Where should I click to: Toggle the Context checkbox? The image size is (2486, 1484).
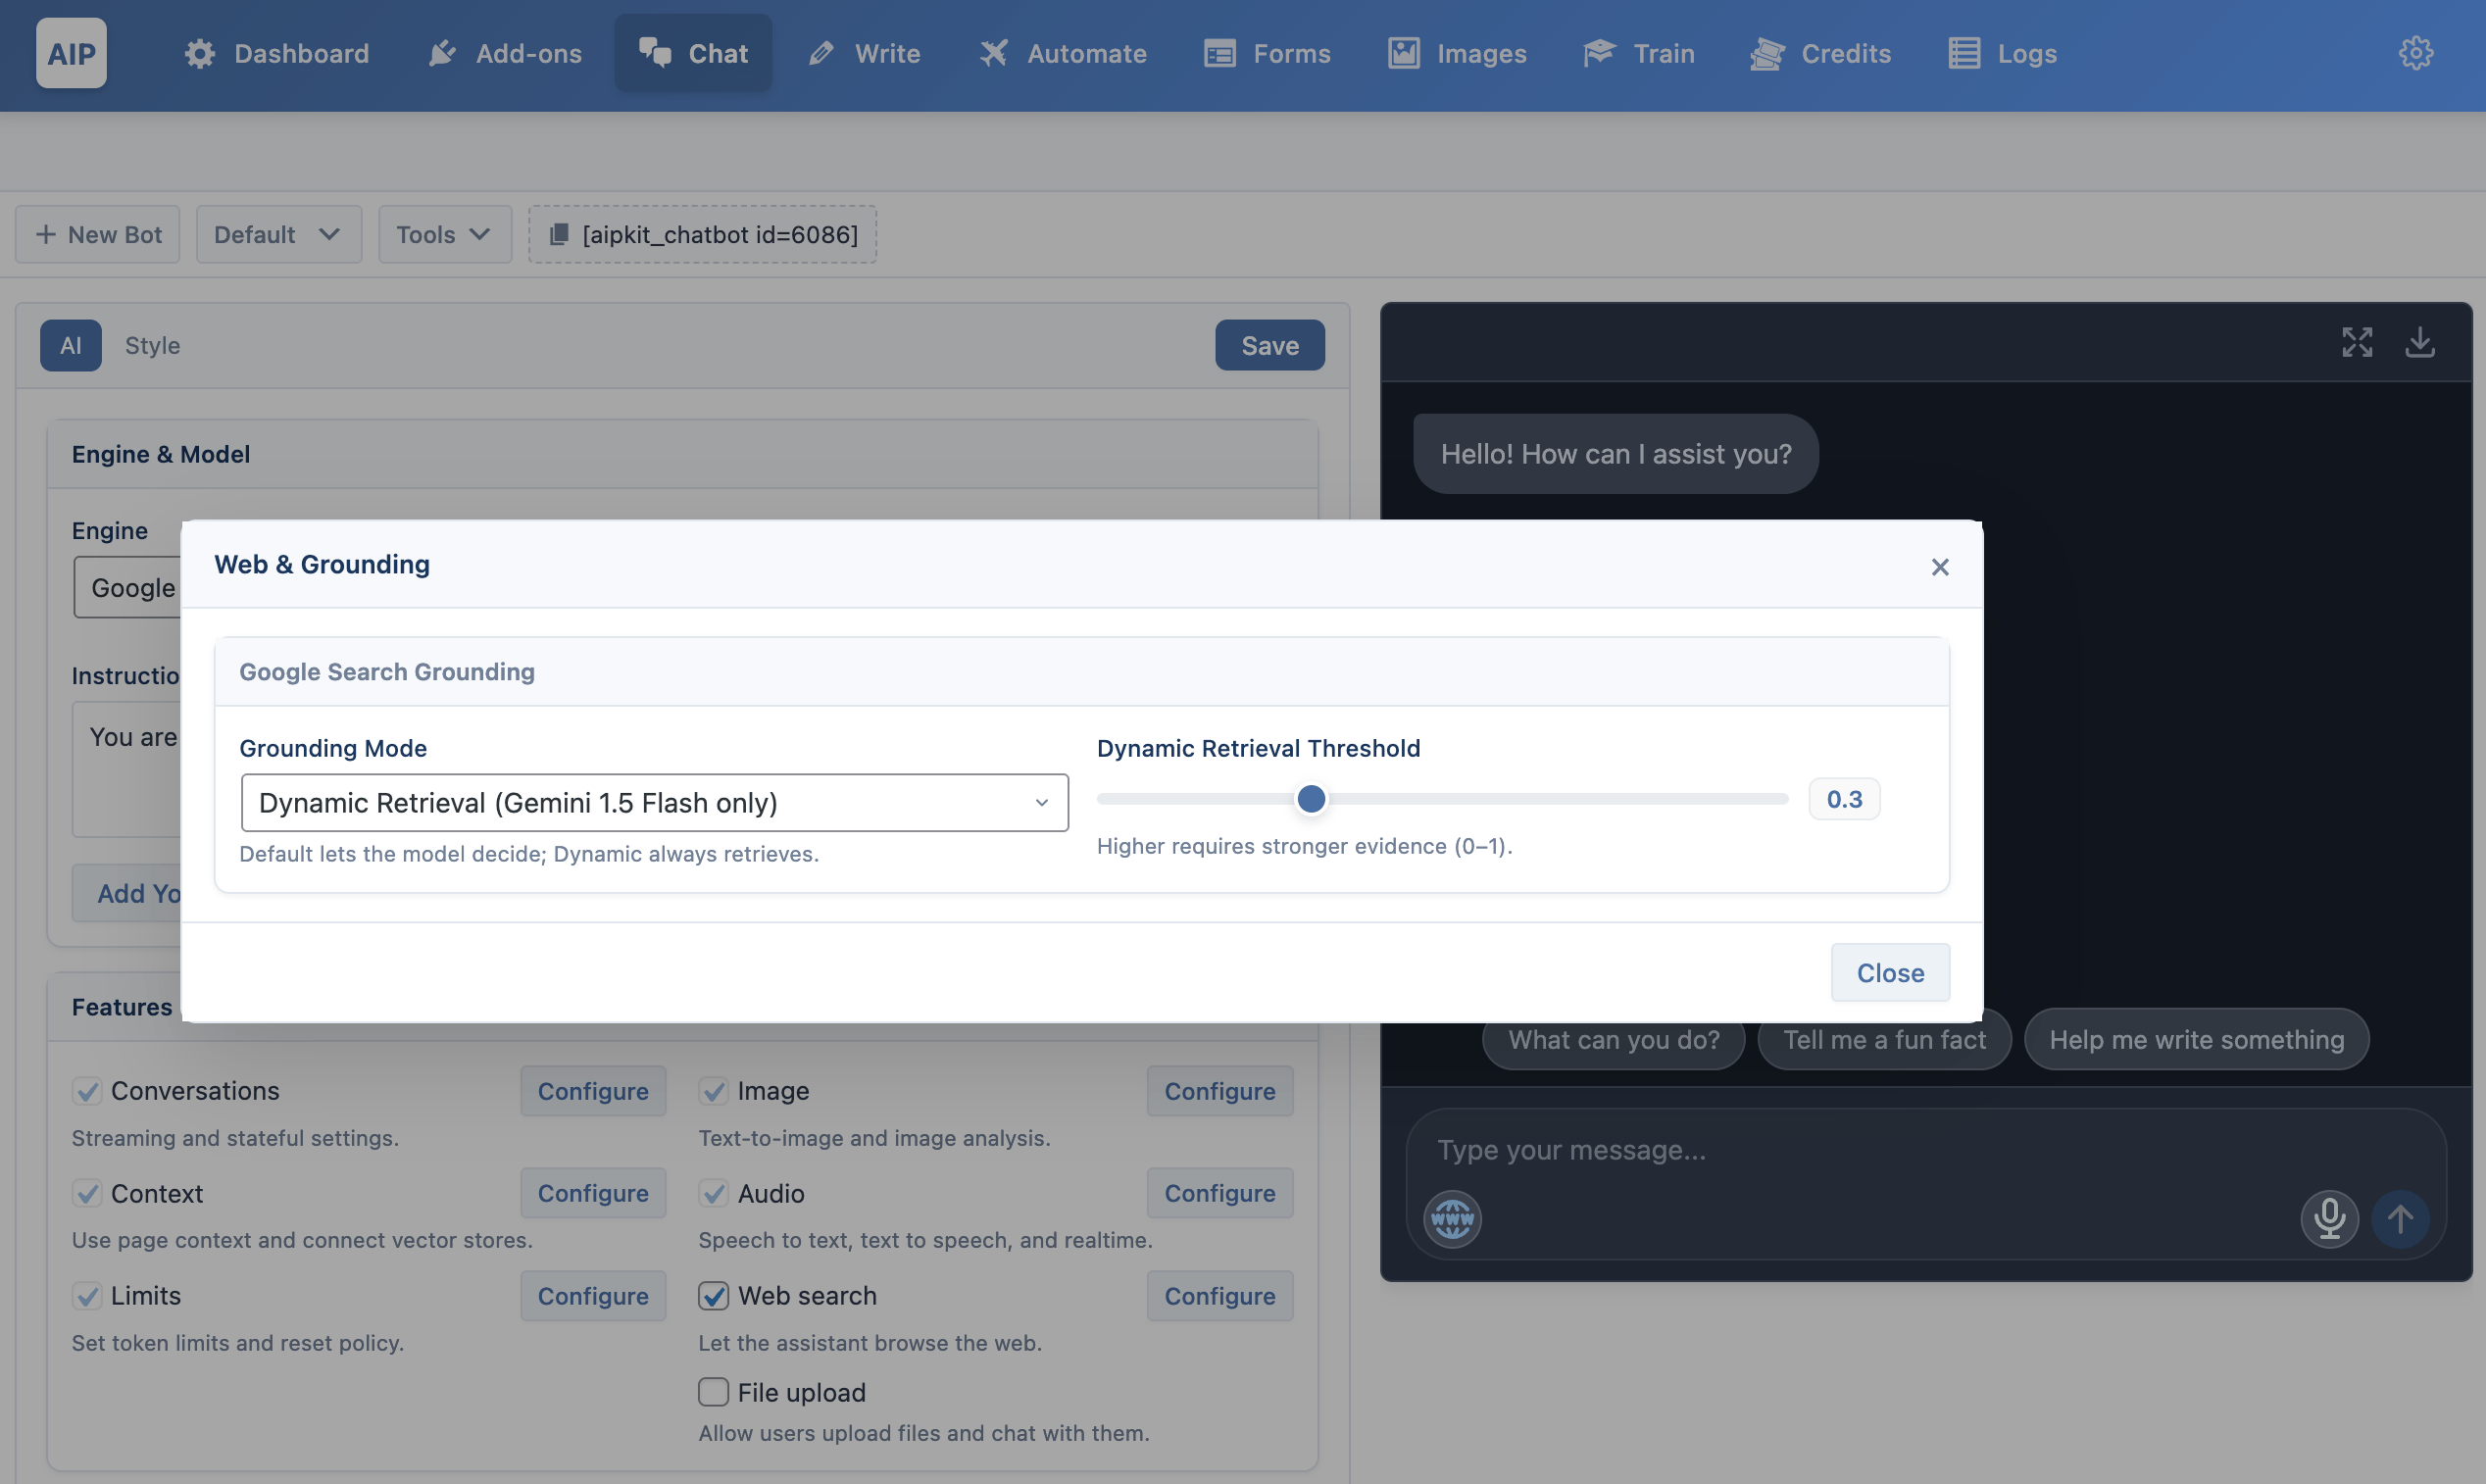pyautogui.click(x=87, y=1193)
